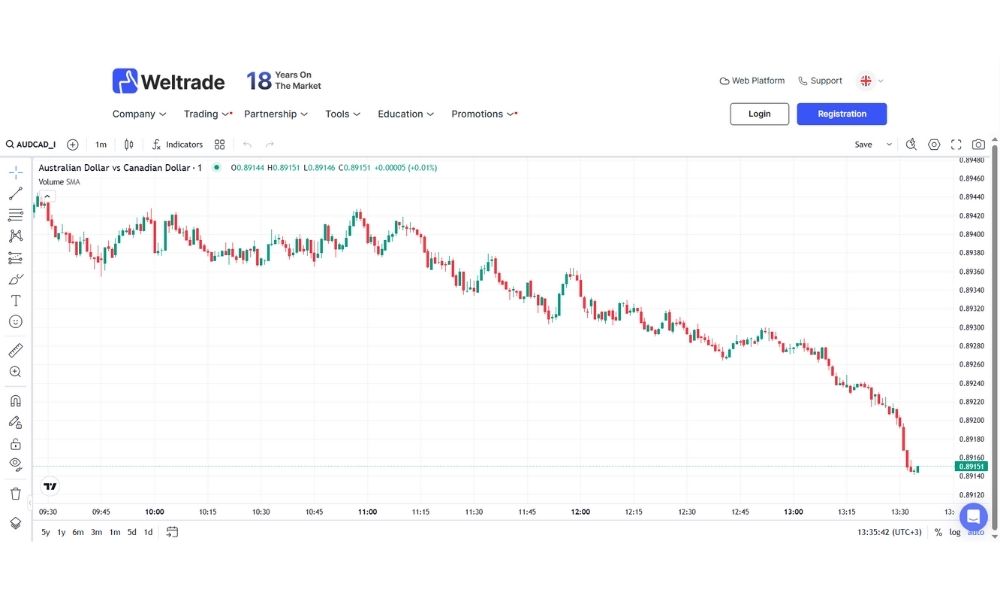The height and width of the screenshot is (600, 1000).
Task: Click the AUDCAD symbol search field
Action: (x=31, y=145)
